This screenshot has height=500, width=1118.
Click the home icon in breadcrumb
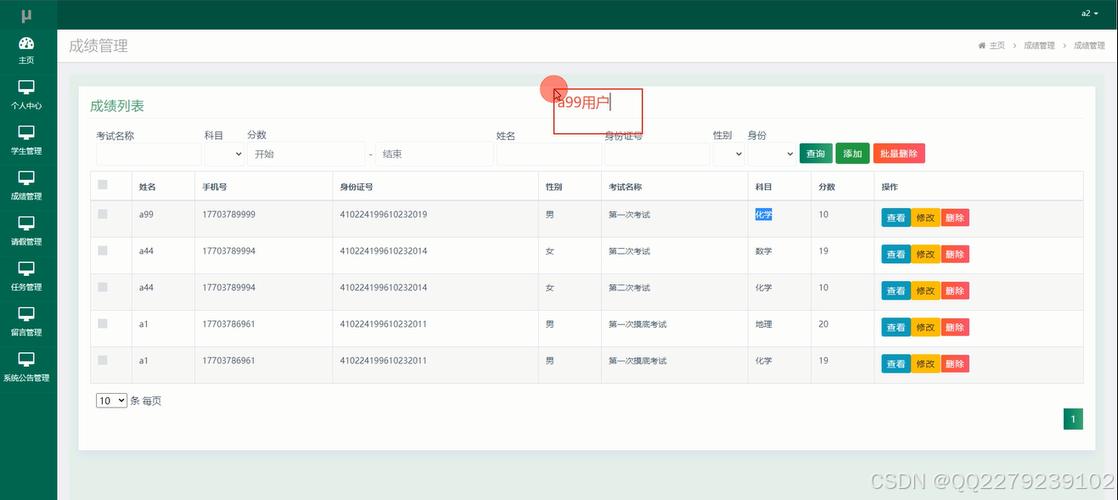(x=982, y=45)
